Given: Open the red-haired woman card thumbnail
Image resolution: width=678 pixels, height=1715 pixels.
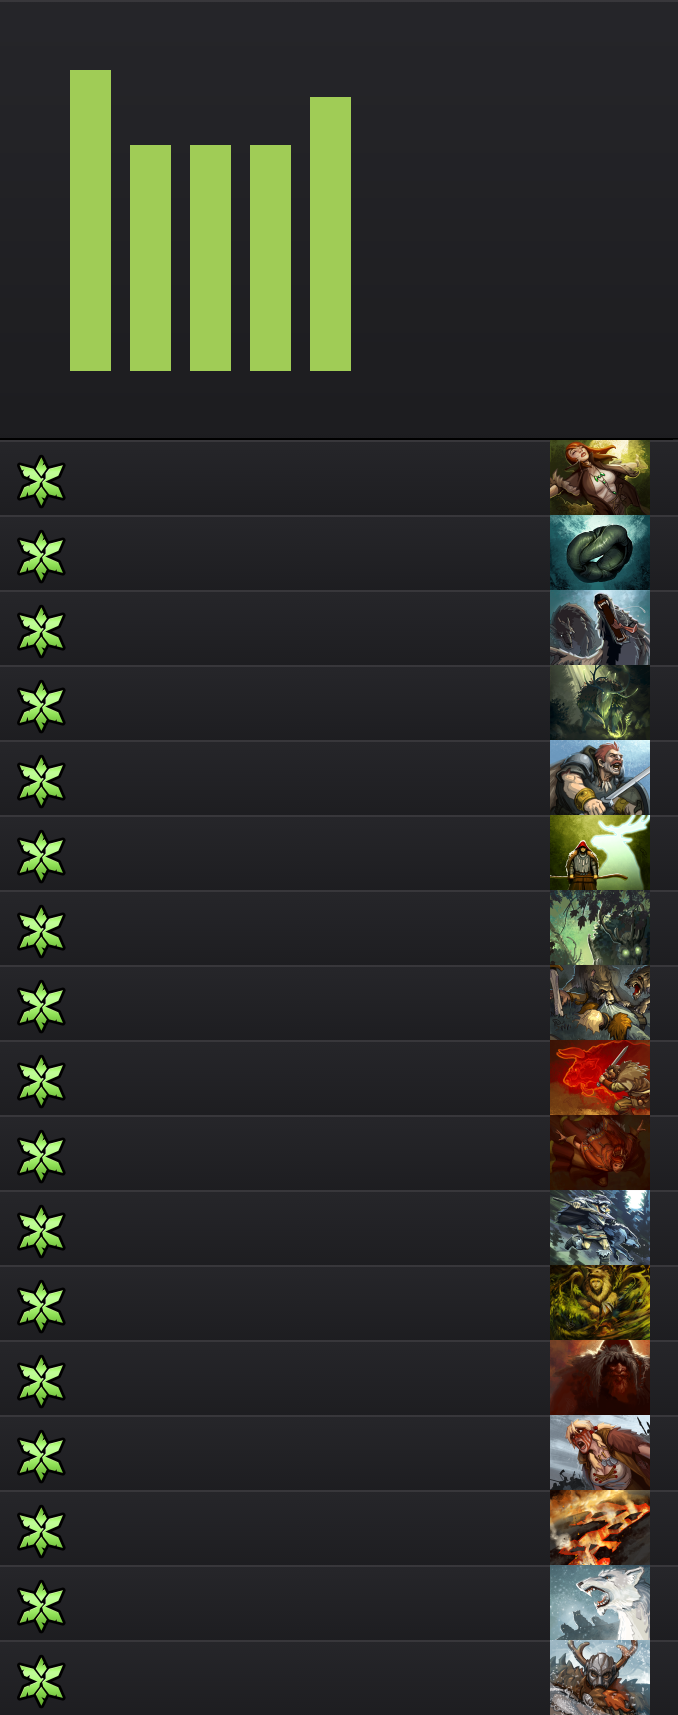Looking at the screenshot, I should tap(600, 478).
